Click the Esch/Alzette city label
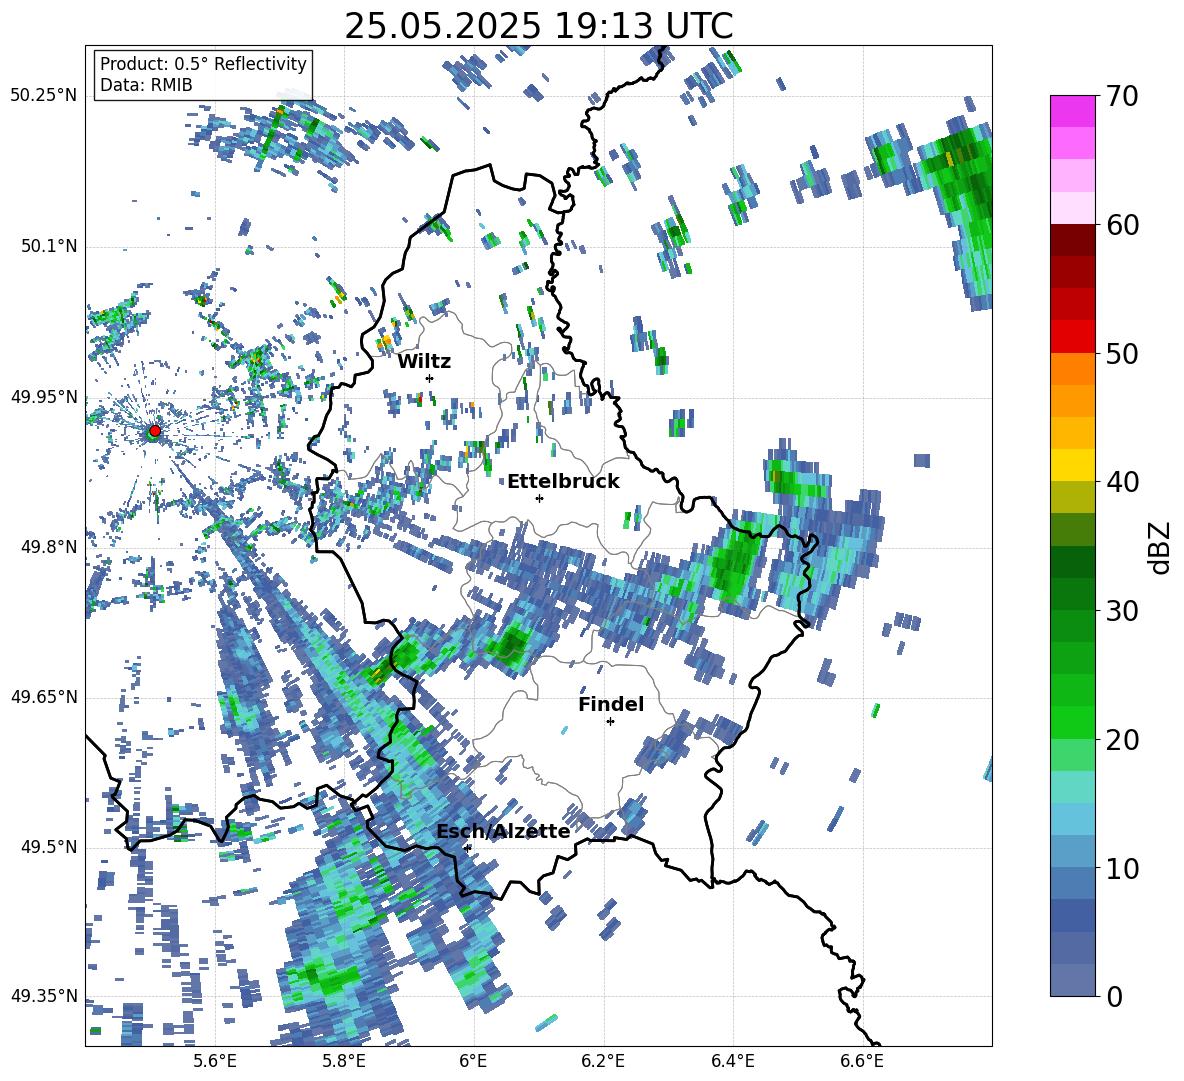The width and height of the screenshot is (1184, 1081). 503,831
